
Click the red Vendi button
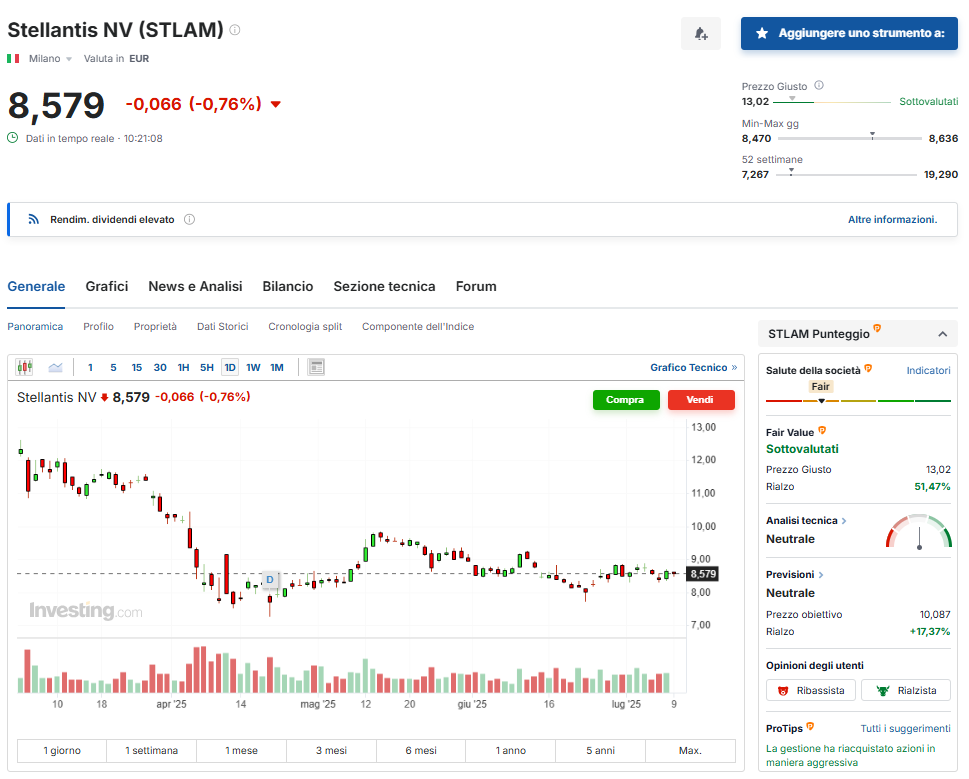701,400
